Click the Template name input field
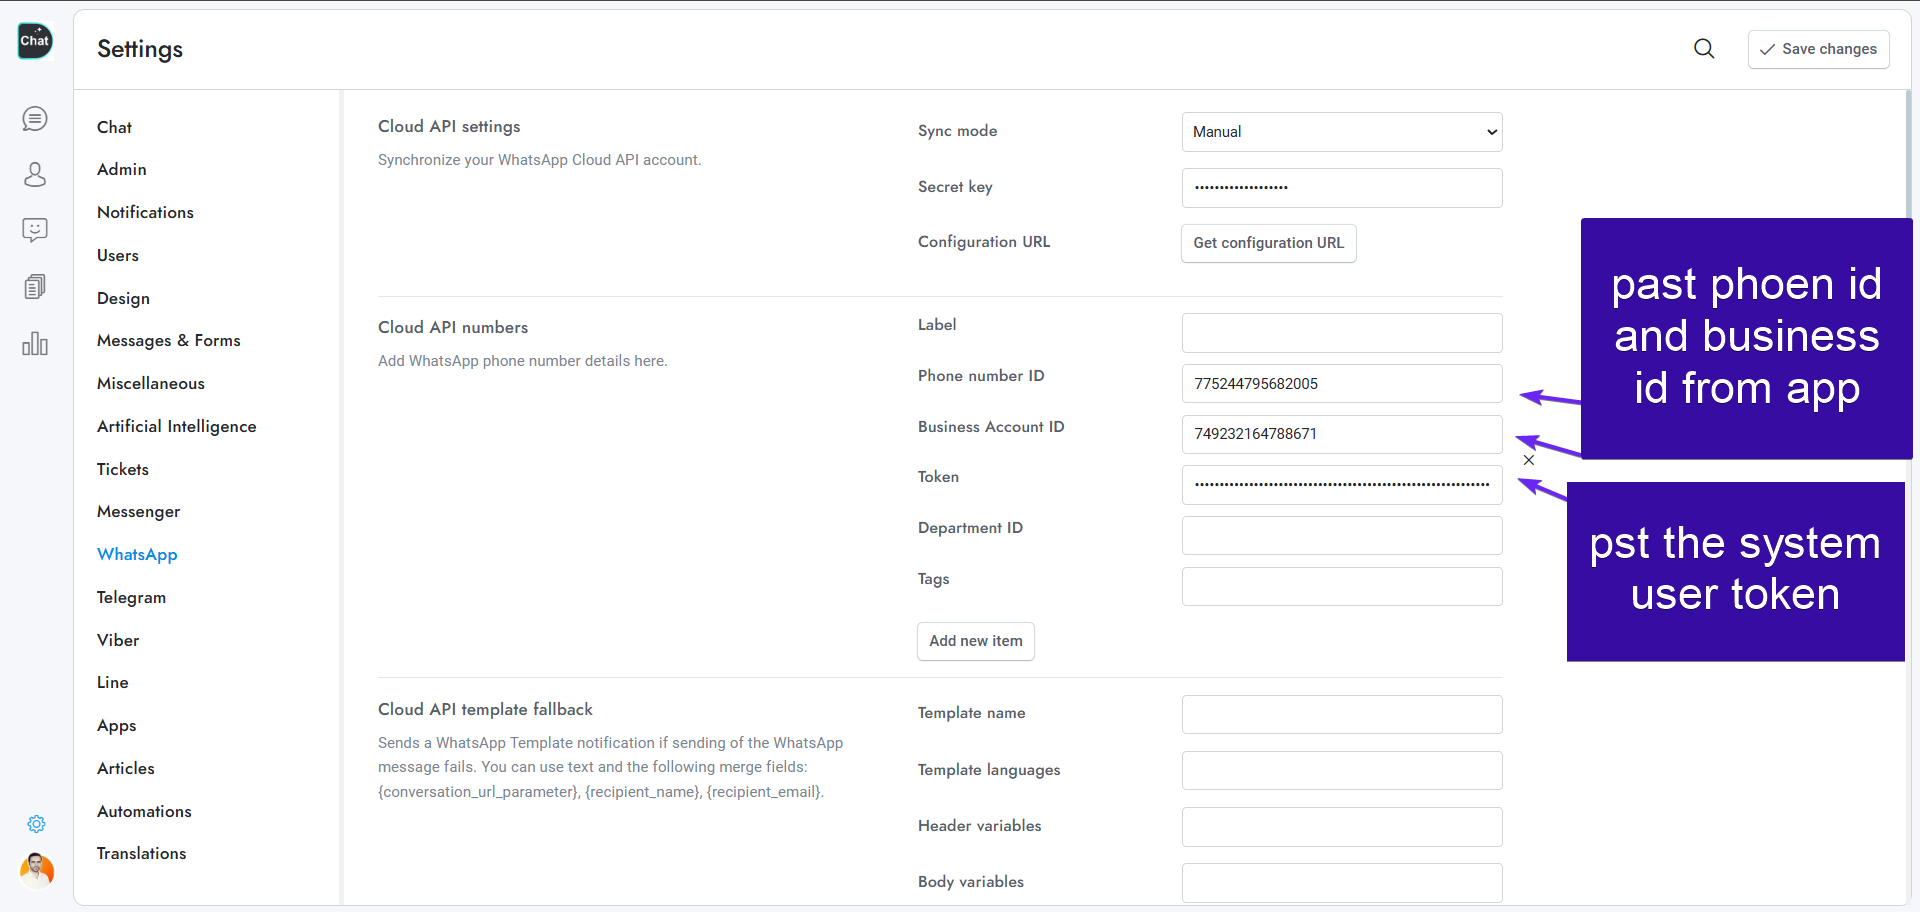This screenshot has width=1920, height=912. pyautogui.click(x=1341, y=715)
